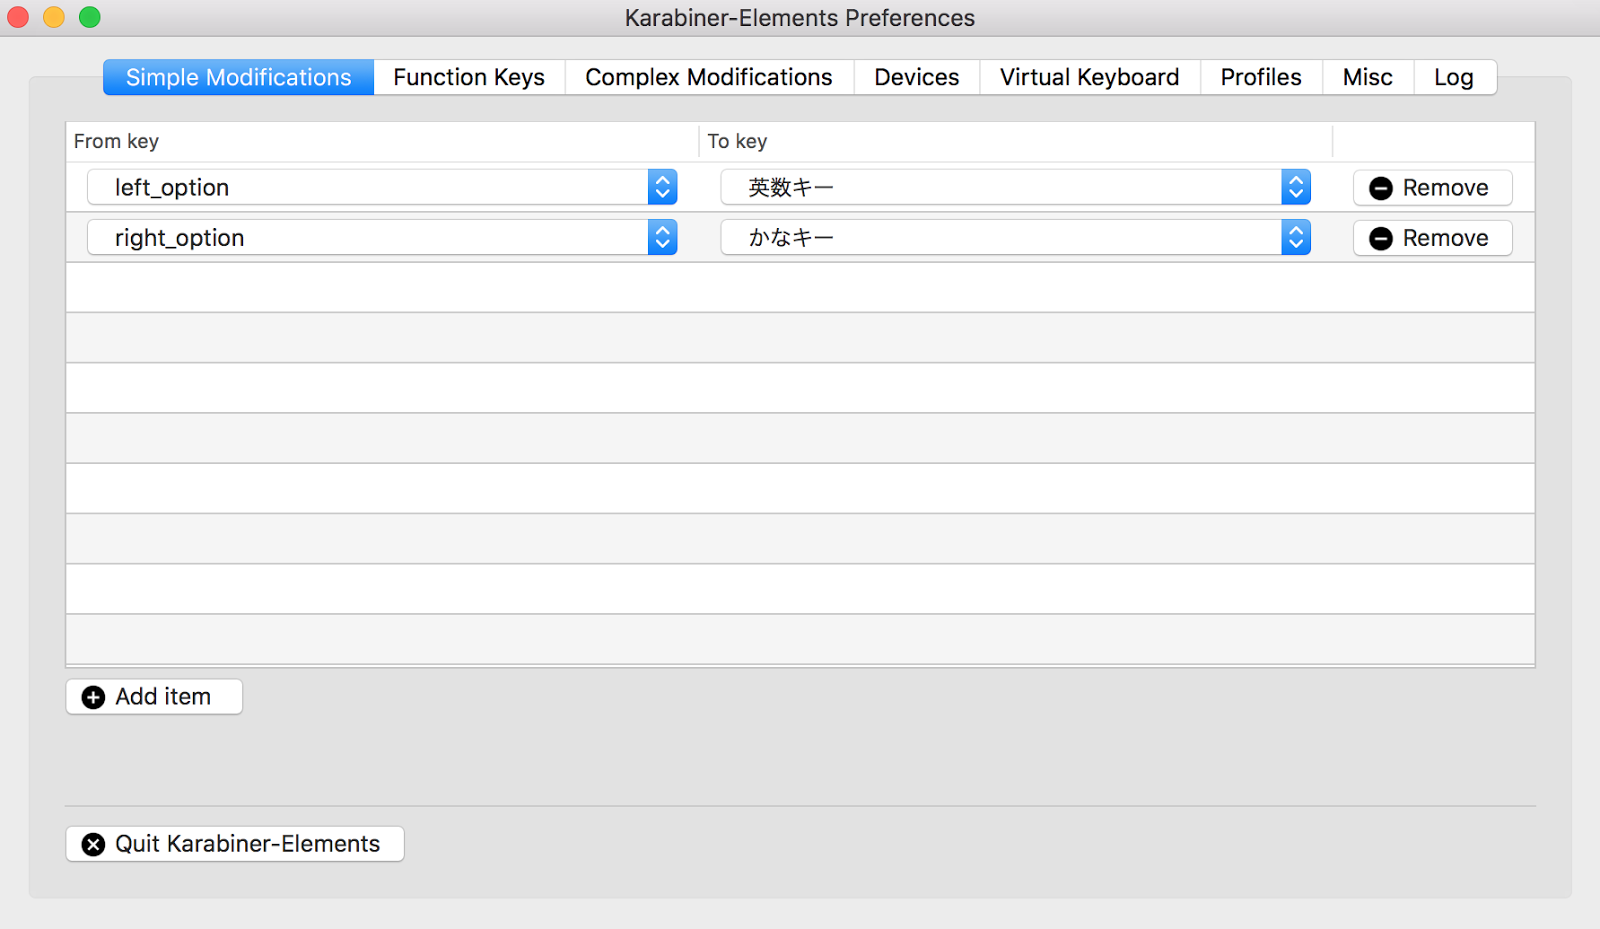Close the Preferences window
This screenshot has width=1600, height=929.
pos(18,17)
